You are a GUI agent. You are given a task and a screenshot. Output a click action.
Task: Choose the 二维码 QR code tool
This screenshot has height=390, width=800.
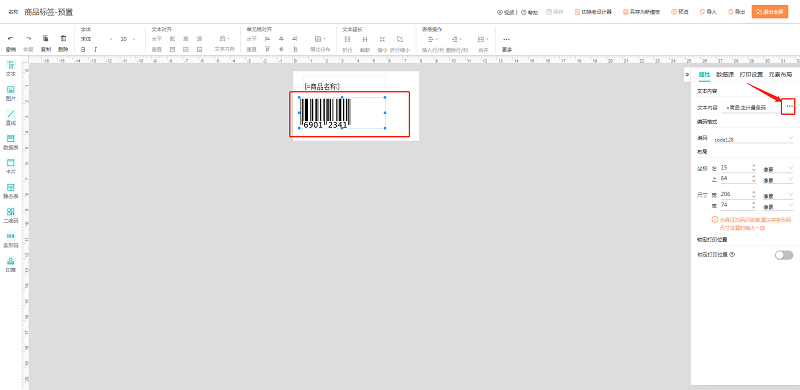pos(10,215)
